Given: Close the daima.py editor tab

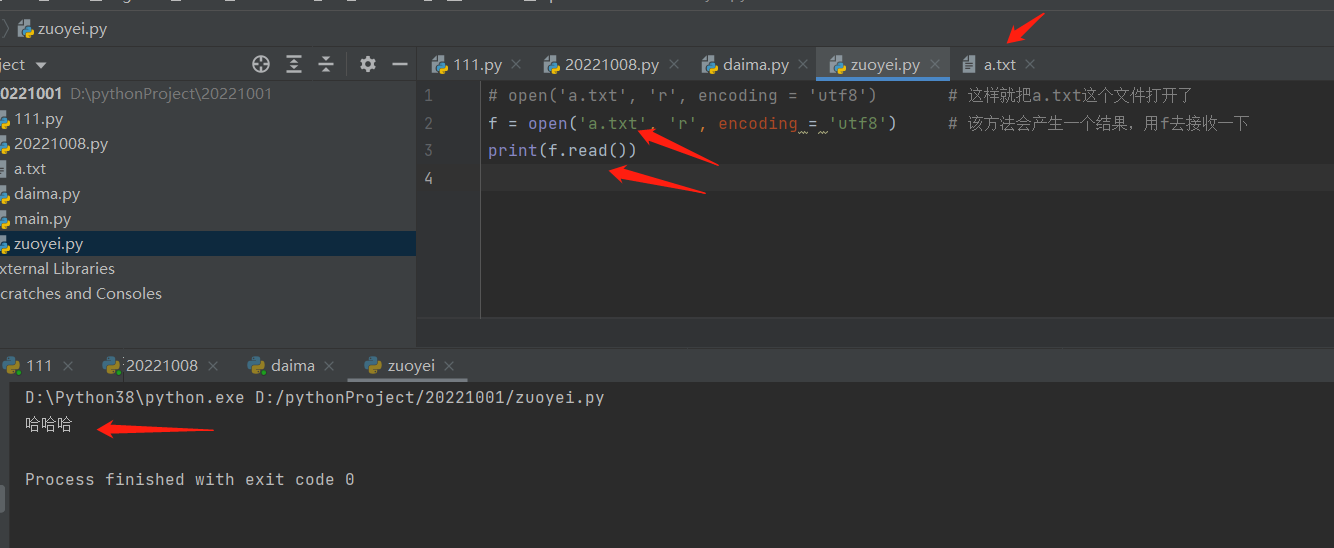Looking at the screenshot, I should click(803, 64).
